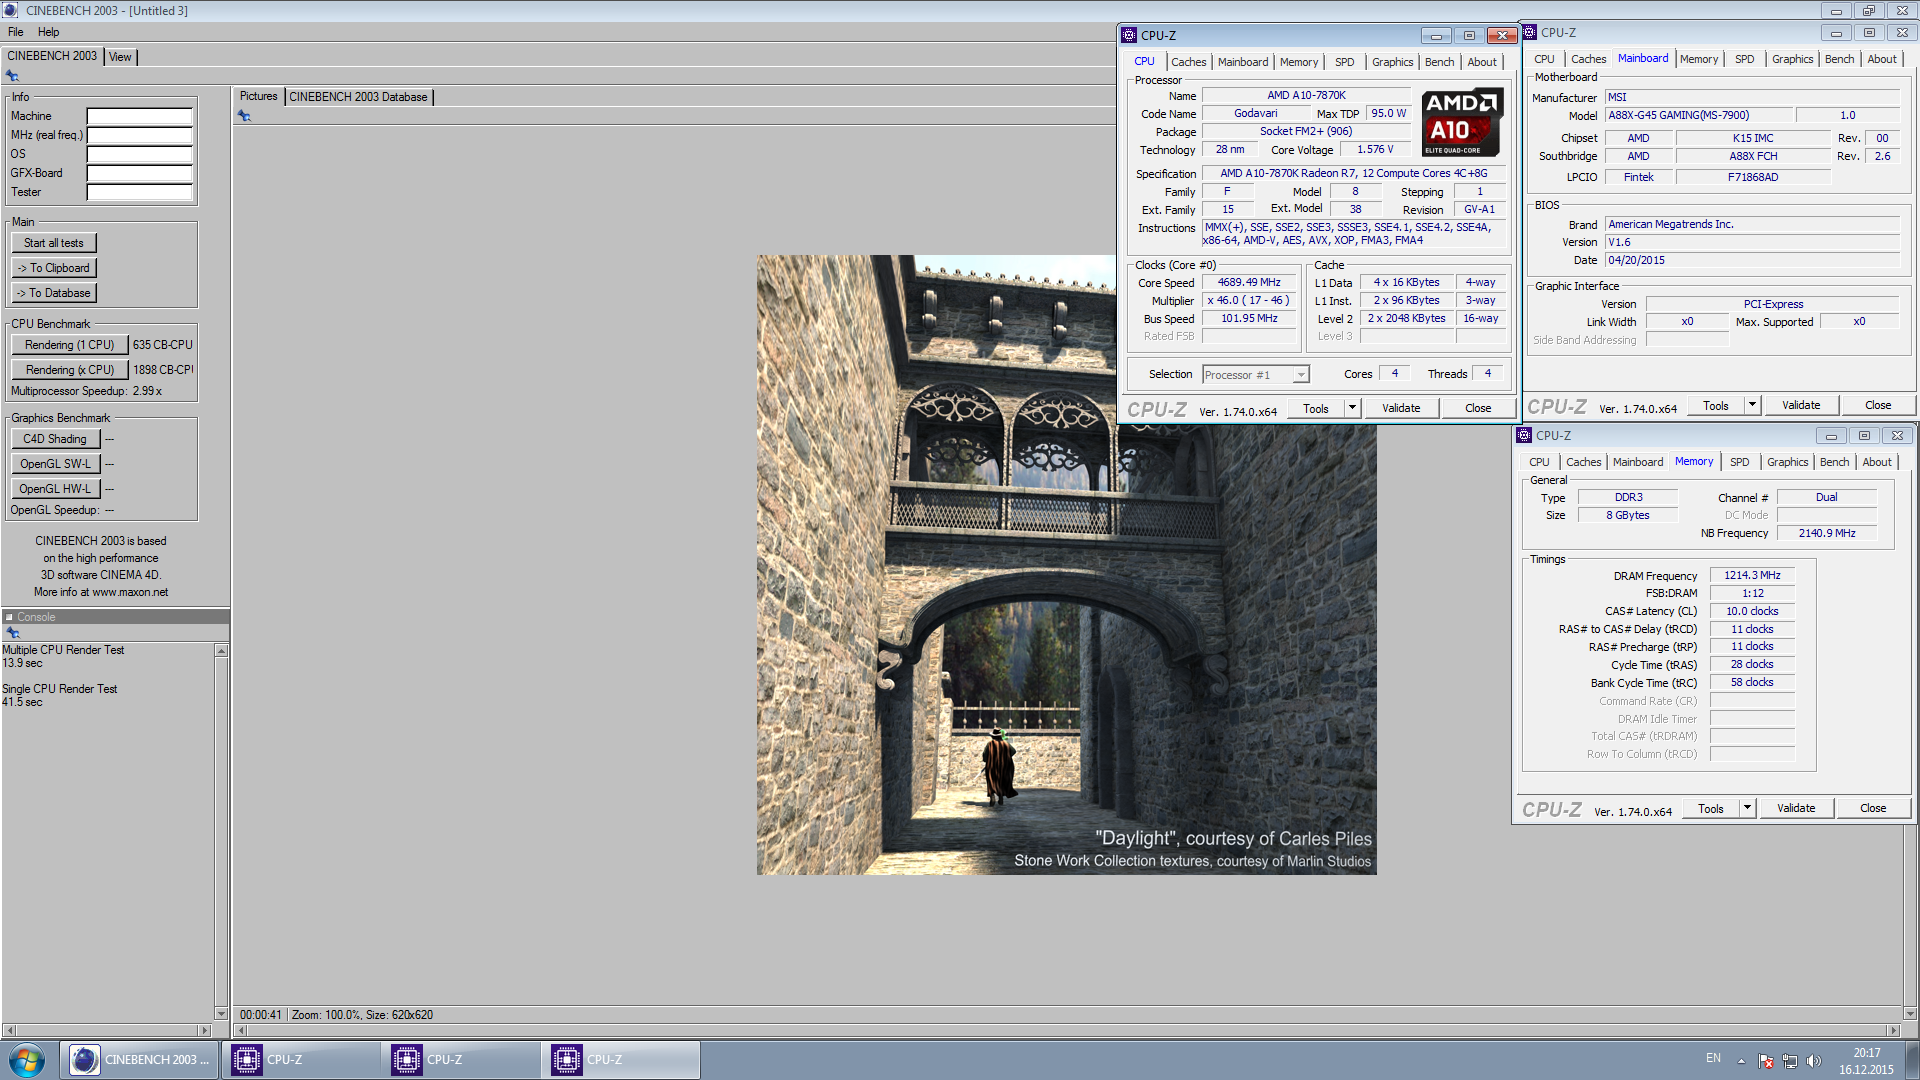Open the Processor #1 selection dropdown
Image resolution: width=1920 pixels, height=1080 pixels.
click(x=1300, y=375)
